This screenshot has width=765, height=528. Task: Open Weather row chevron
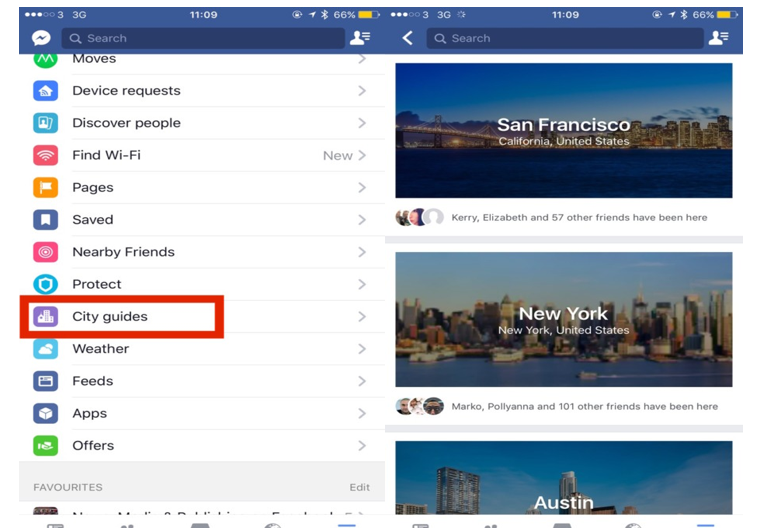click(362, 348)
